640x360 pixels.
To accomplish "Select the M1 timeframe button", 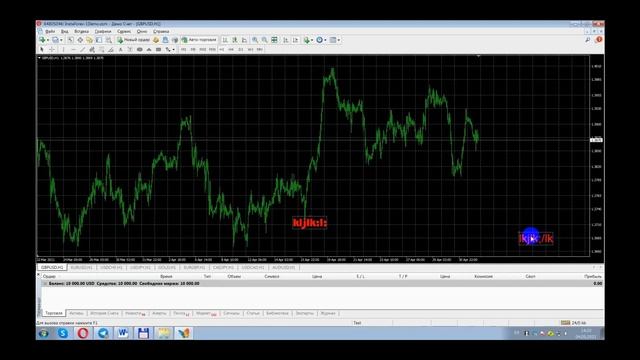I will tap(184, 49).
